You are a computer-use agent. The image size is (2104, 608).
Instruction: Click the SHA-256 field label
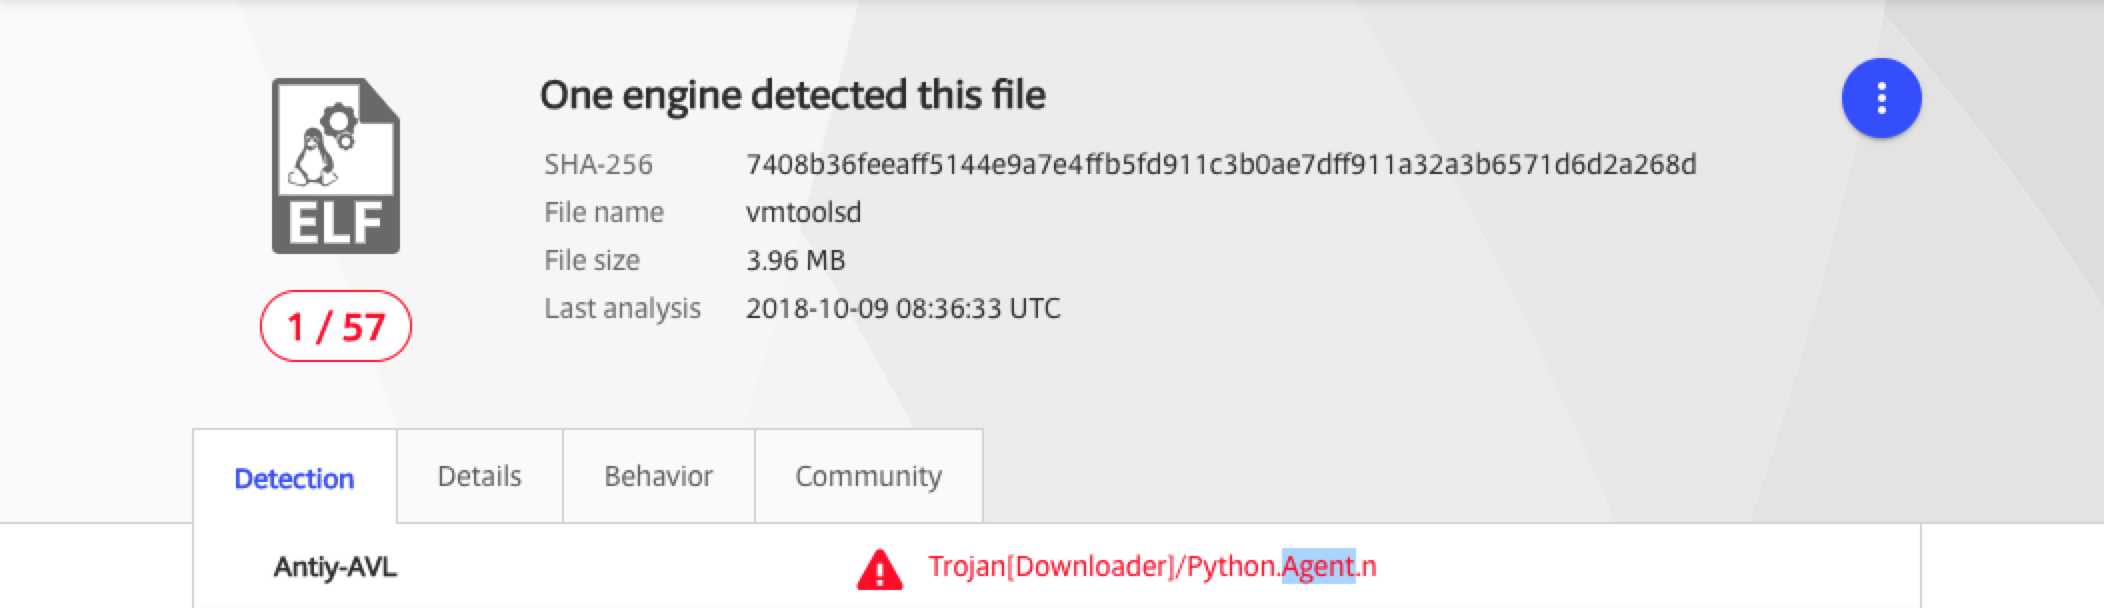tap(598, 164)
